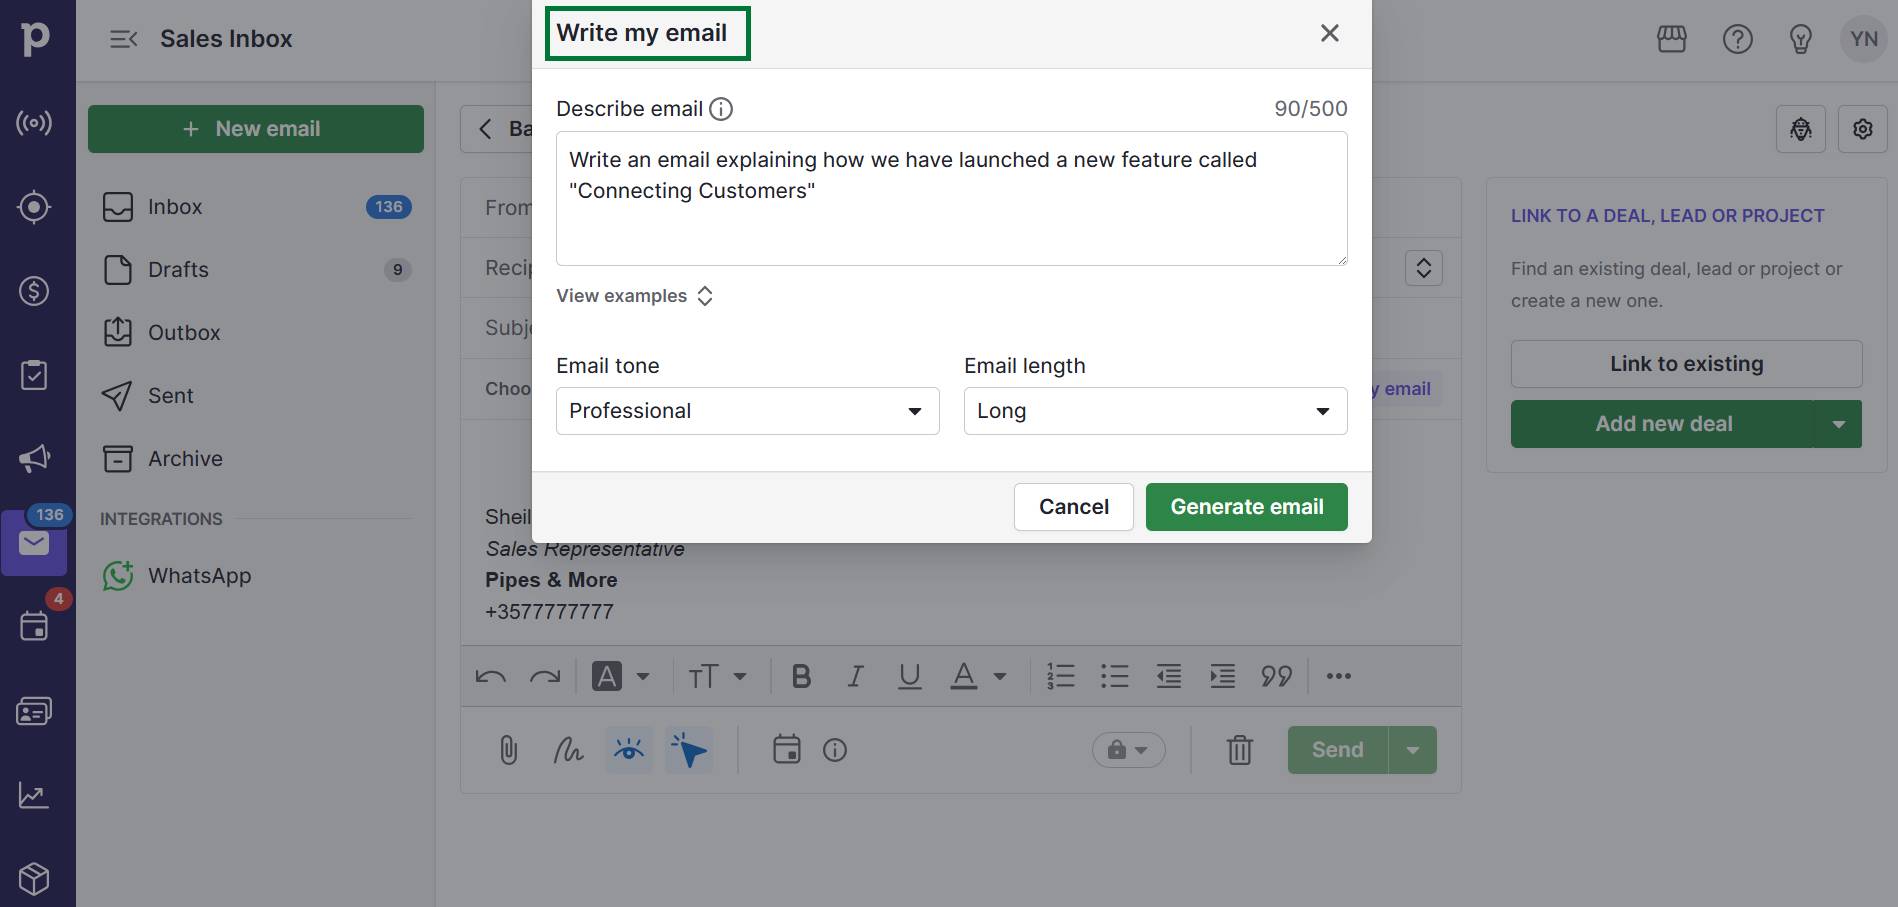
Task: Expand View examples
Action: (x=635, y=296)
